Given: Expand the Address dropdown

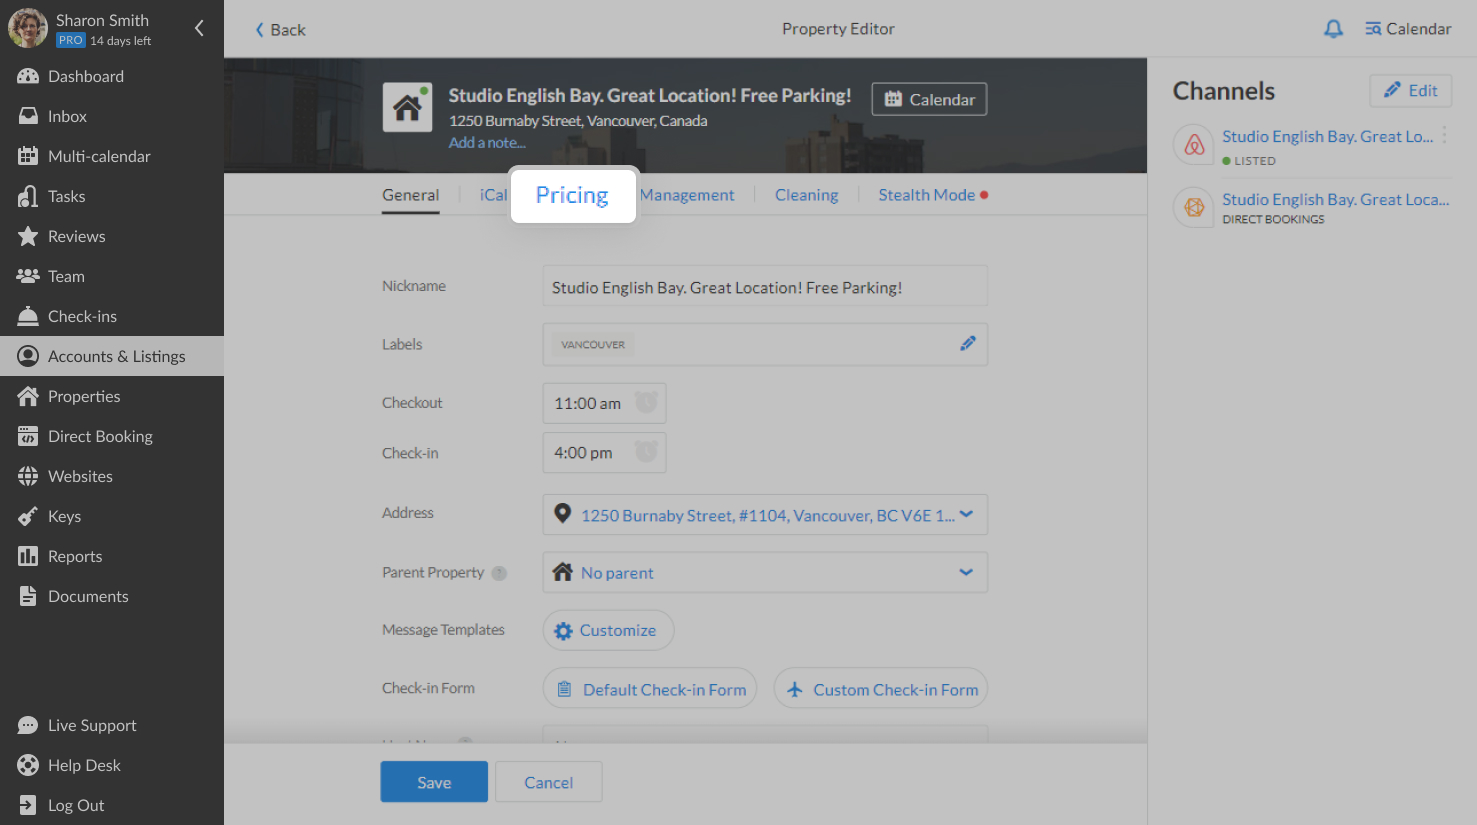Looking at the screenshot, I should 964,514.
